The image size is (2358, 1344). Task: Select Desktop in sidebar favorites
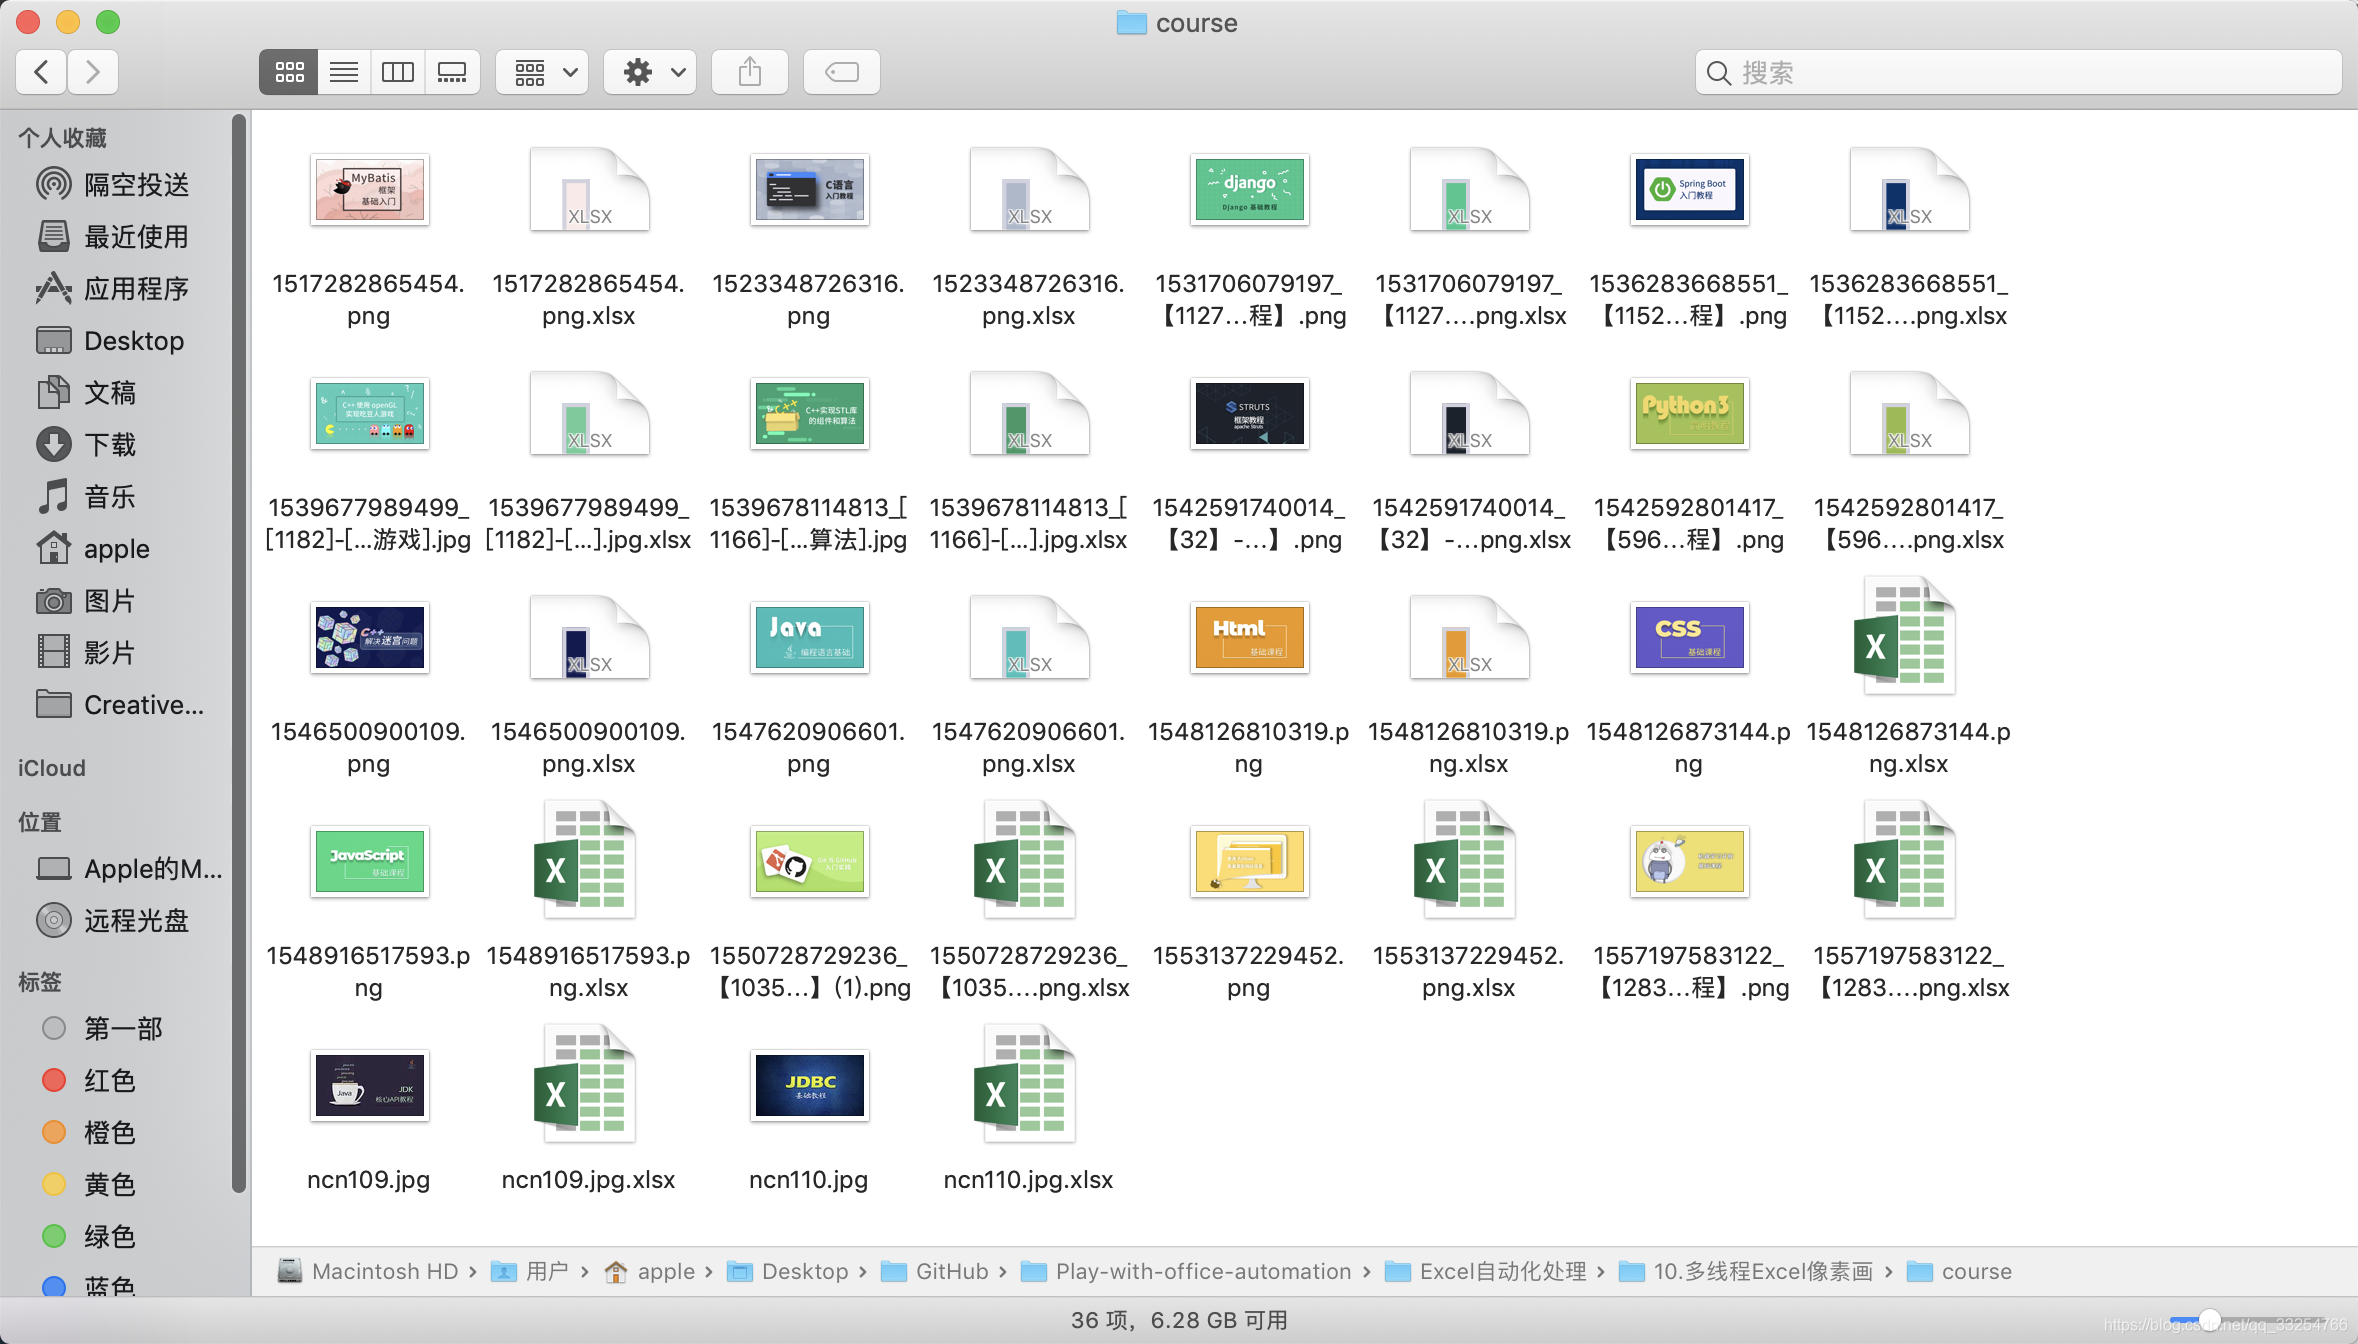click(110, 340)
